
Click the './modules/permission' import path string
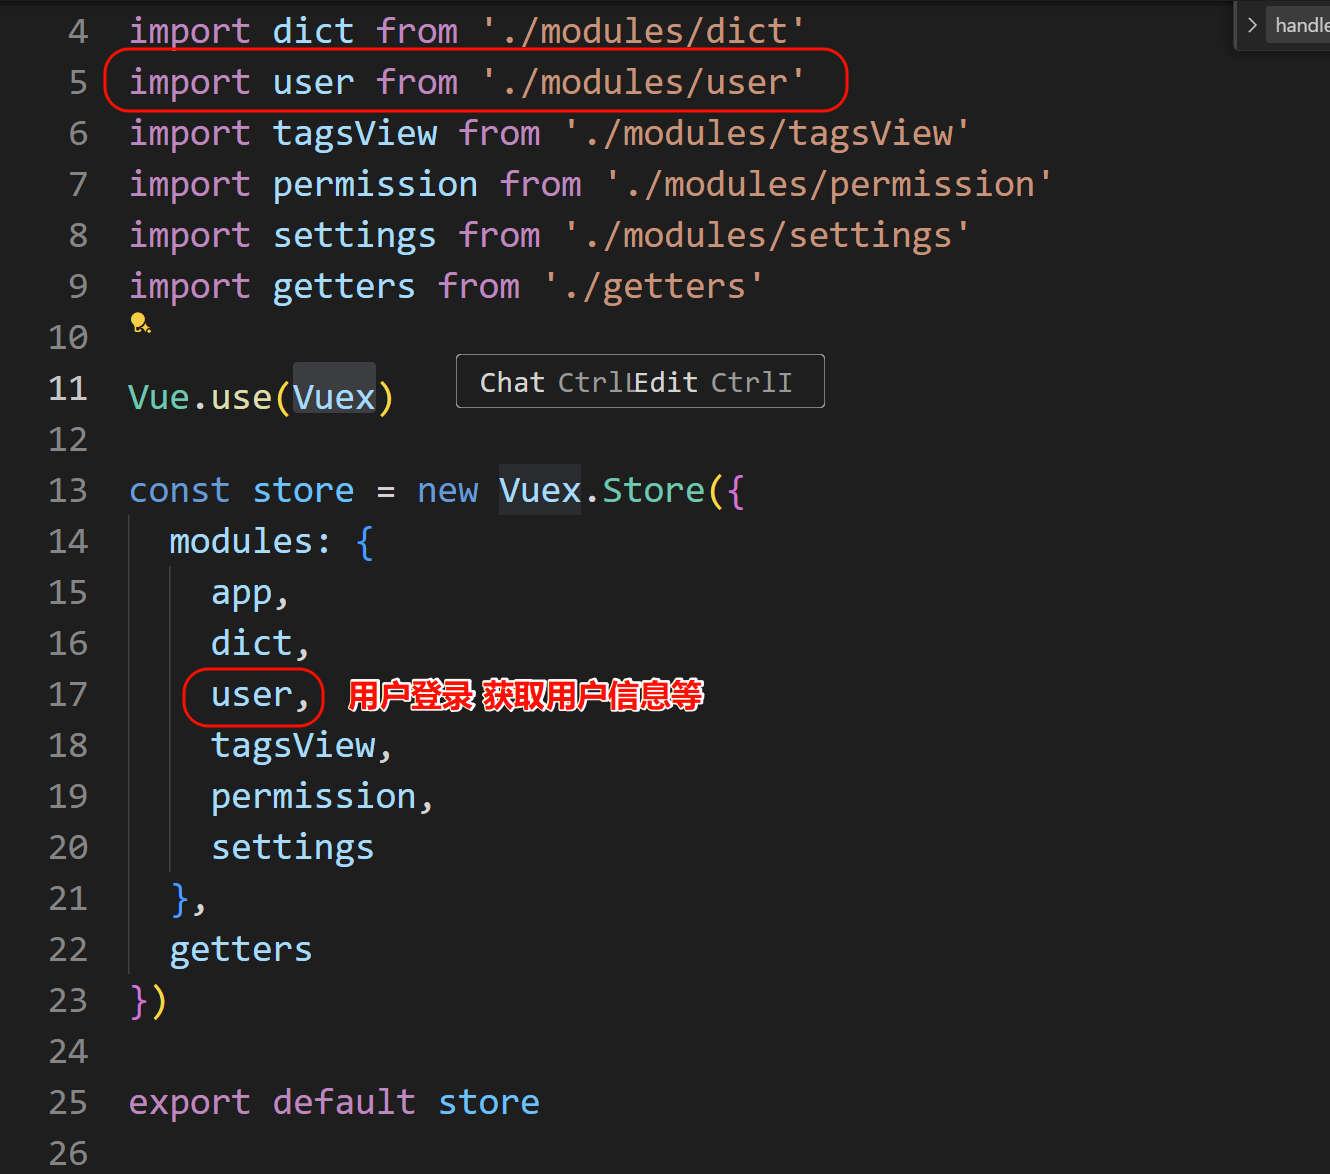(x=828, y=184)
